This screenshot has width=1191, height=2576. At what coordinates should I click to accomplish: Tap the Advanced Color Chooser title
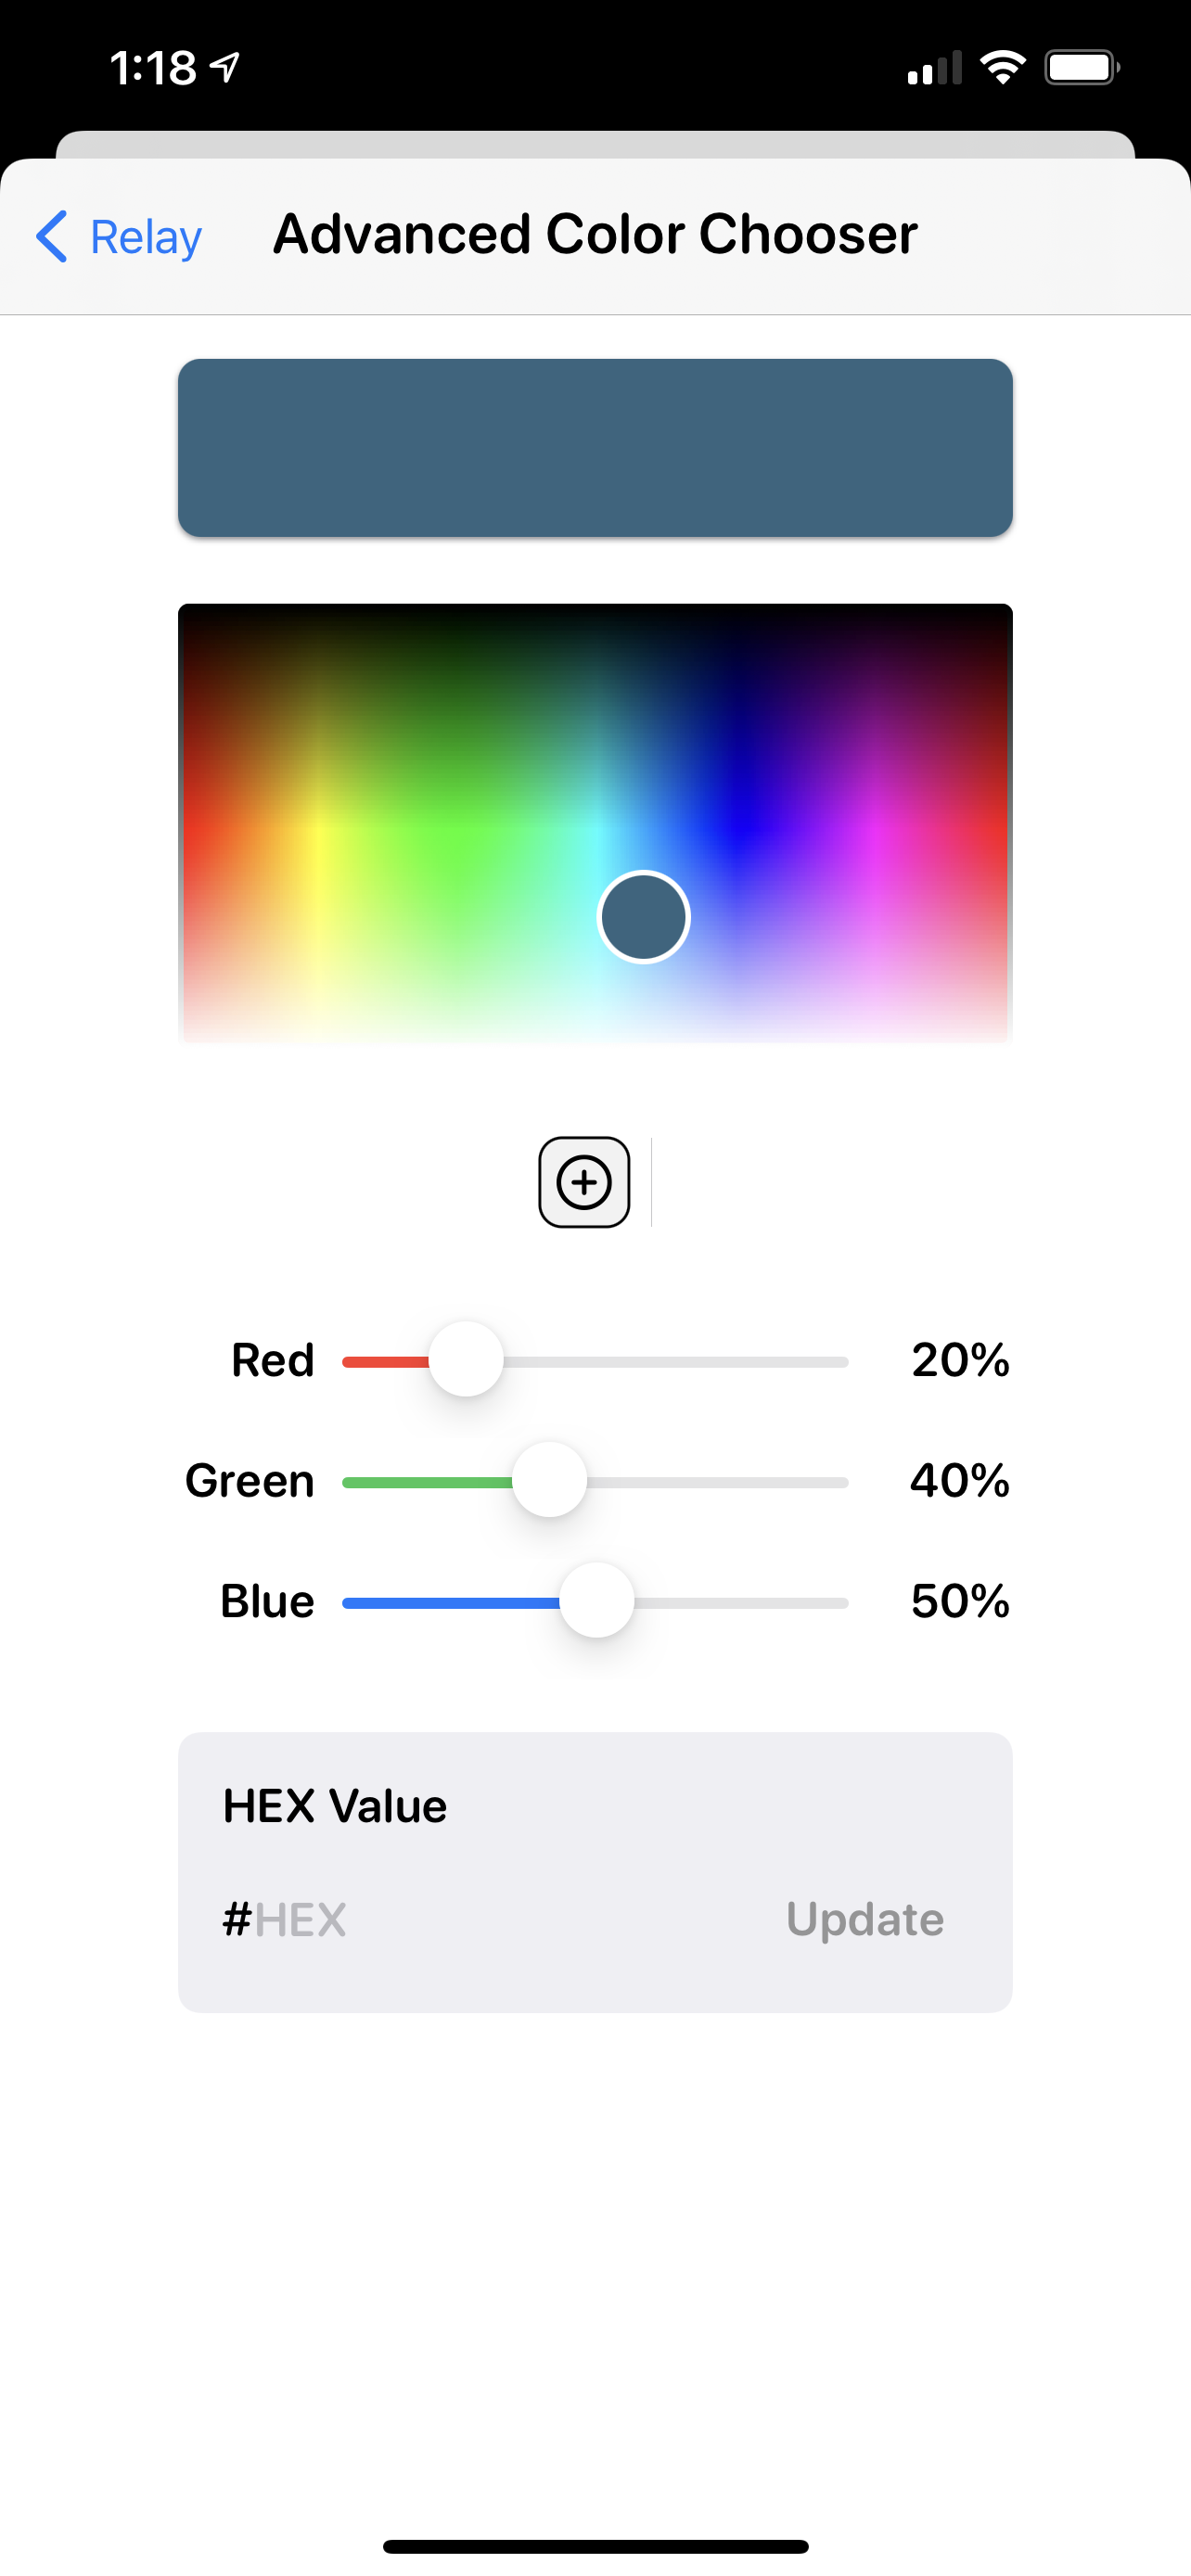click(595, 235)
